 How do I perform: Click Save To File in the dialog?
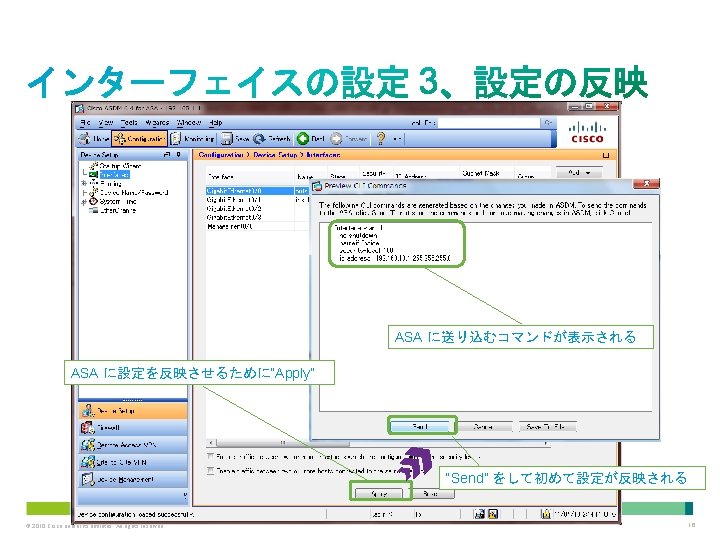[x=547, y=427]
